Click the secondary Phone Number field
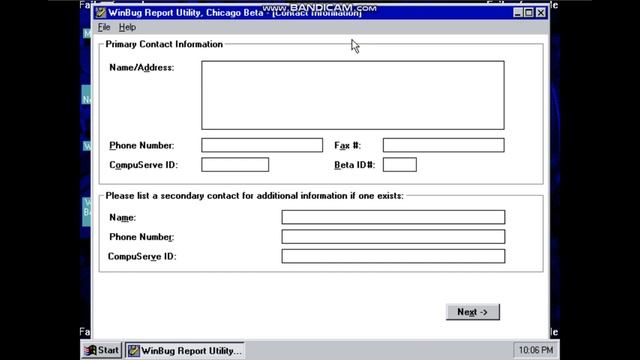Screen dimensions: 640x360 point(393,237)
